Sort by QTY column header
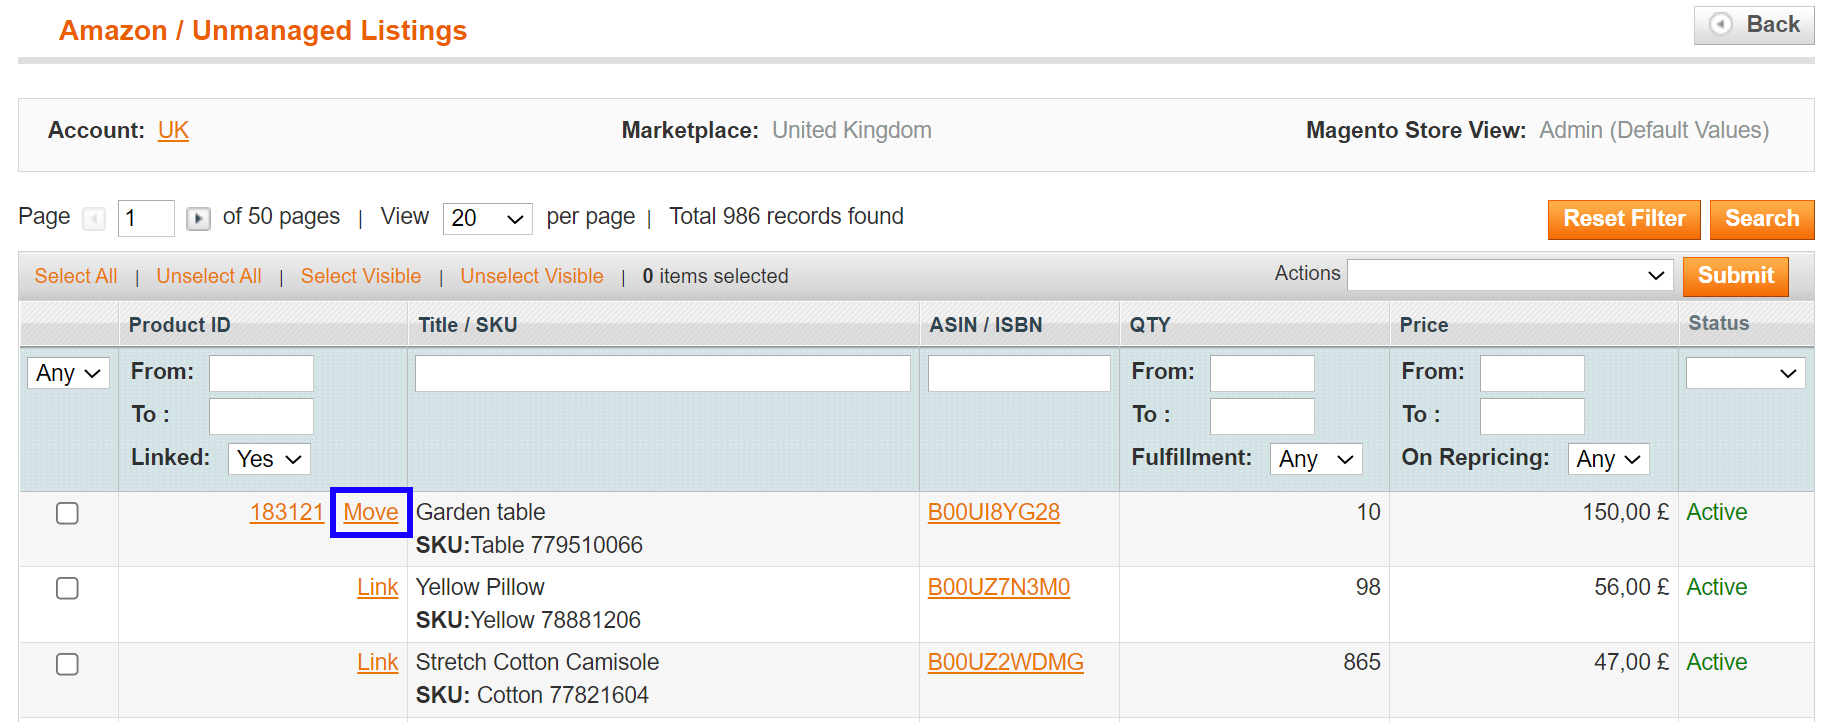 click(x=1150, y=325)
